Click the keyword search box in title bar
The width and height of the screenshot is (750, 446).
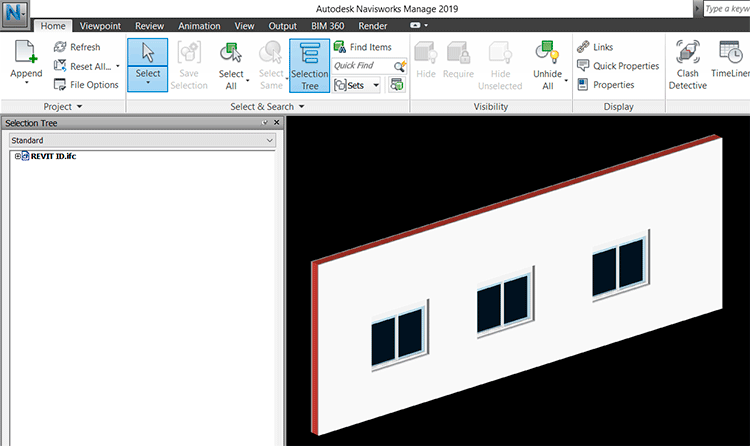click(727, 9)
